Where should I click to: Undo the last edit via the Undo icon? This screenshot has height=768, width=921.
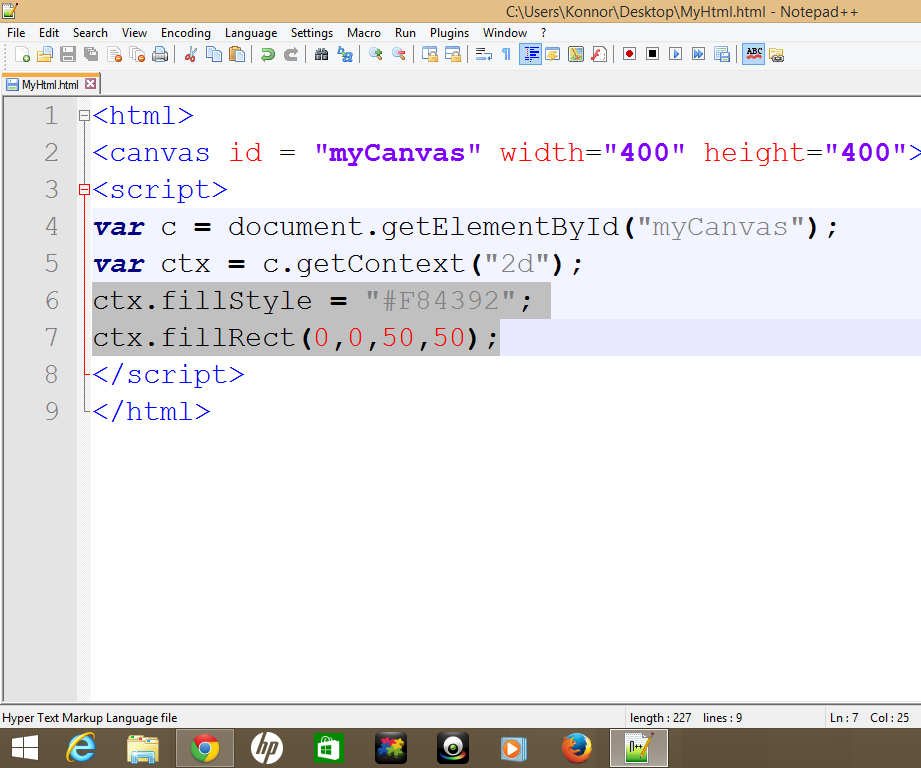click(x=267, y=54)
